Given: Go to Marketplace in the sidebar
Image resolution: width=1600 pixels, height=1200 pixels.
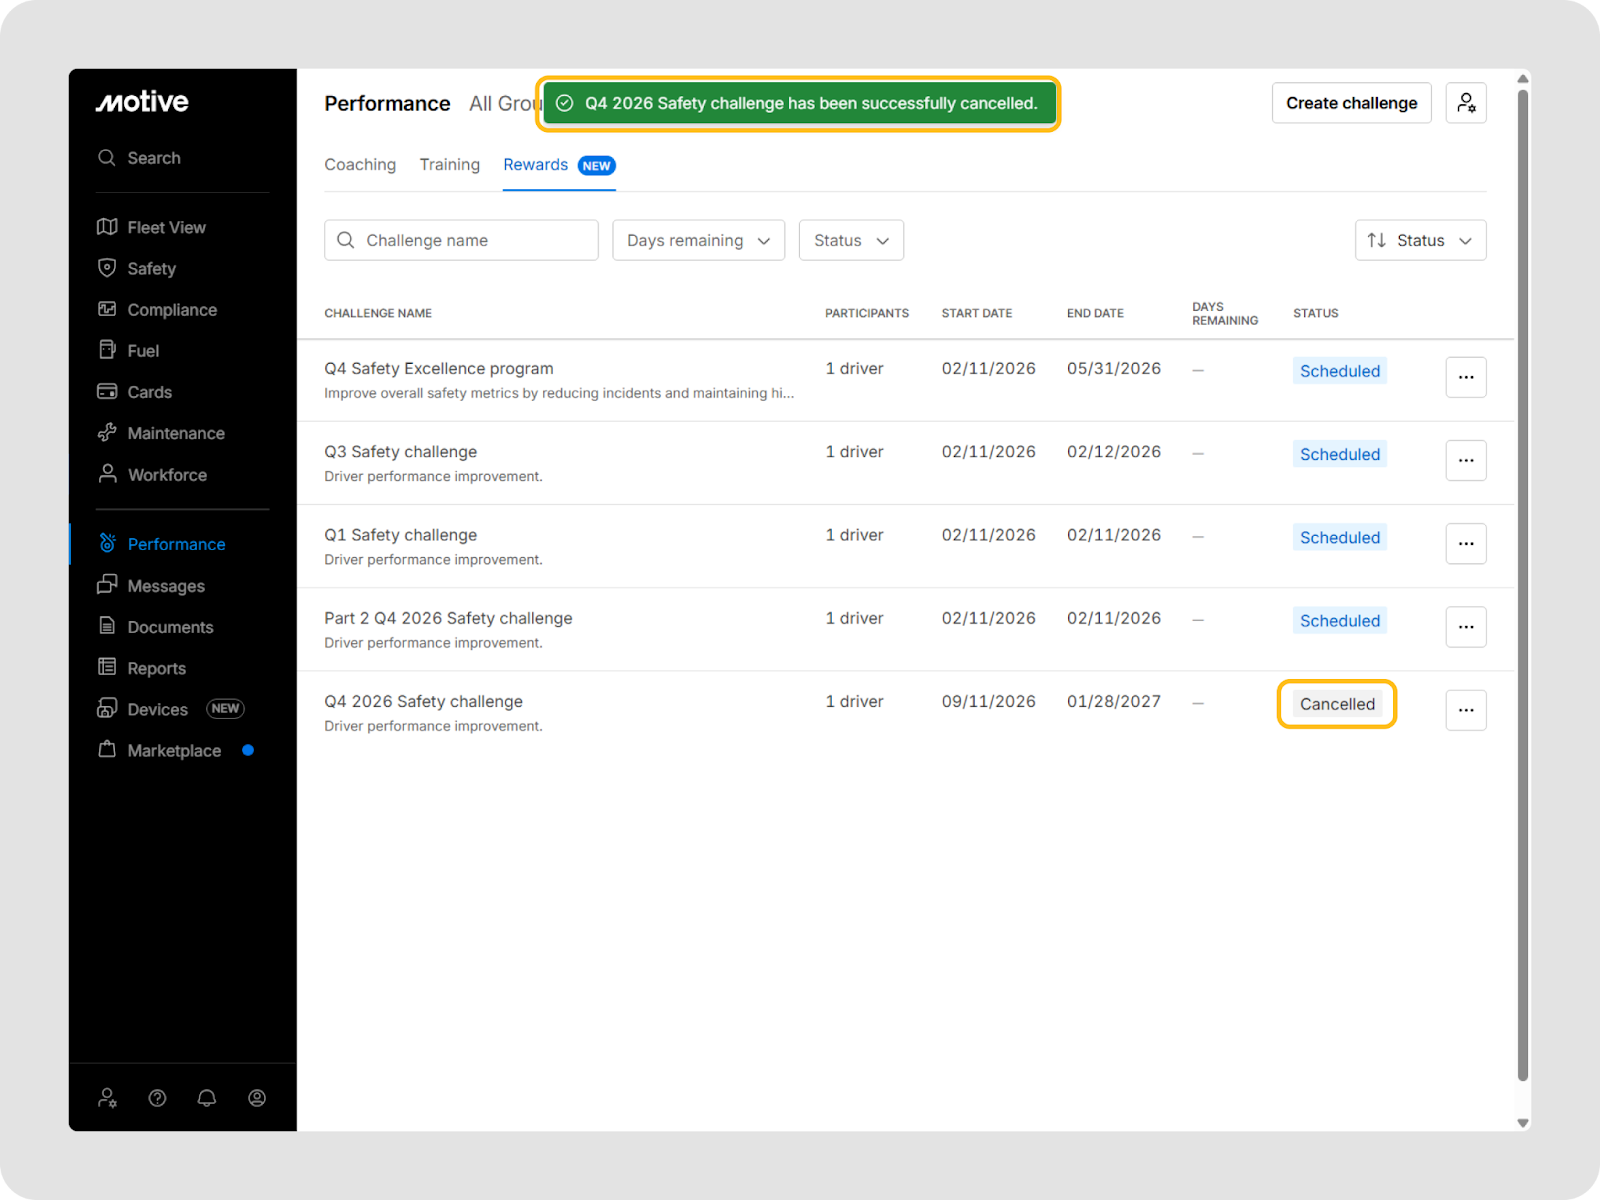Looking at the screenshot, I should tap(174, 750).
